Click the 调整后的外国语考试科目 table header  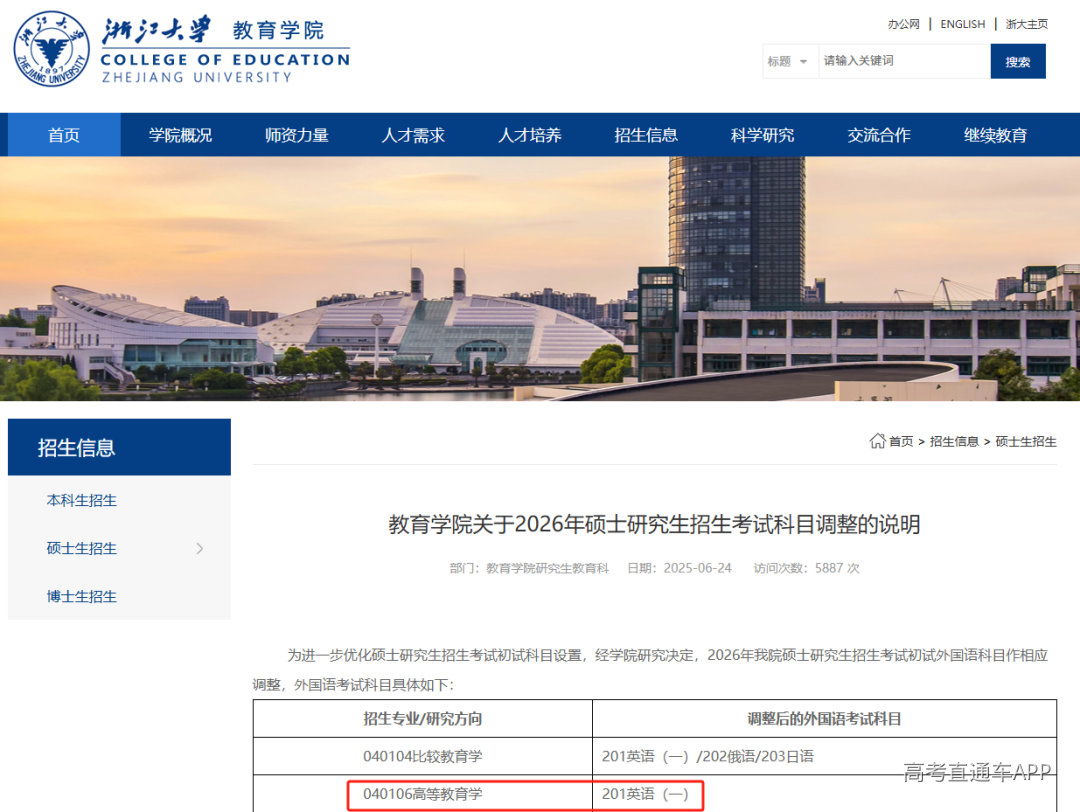(x=824, y=719)
